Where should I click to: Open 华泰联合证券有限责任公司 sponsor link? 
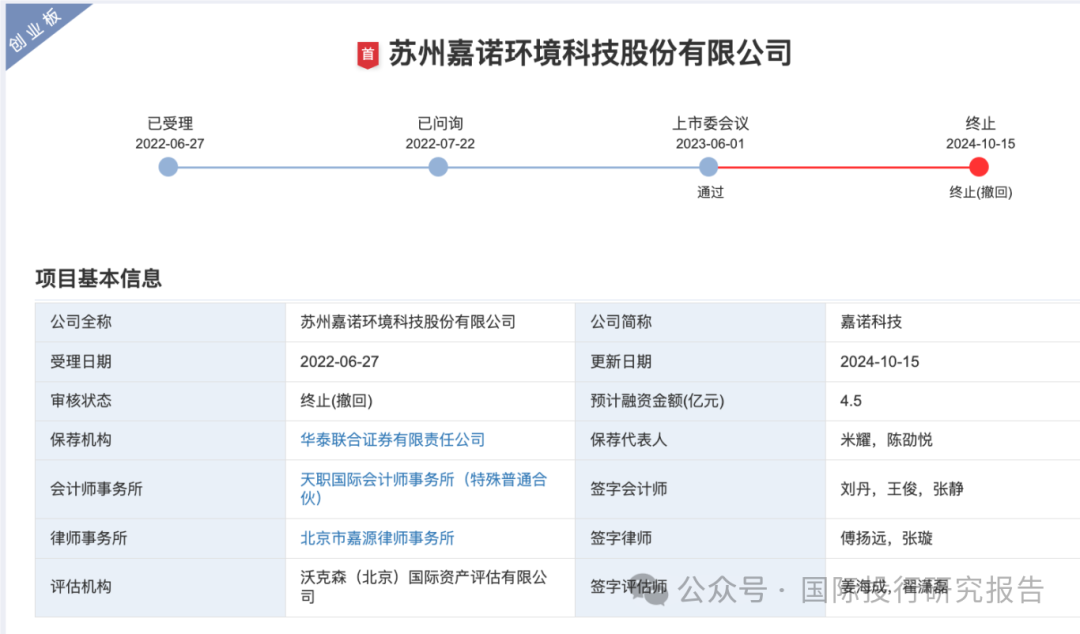[393, 440]
